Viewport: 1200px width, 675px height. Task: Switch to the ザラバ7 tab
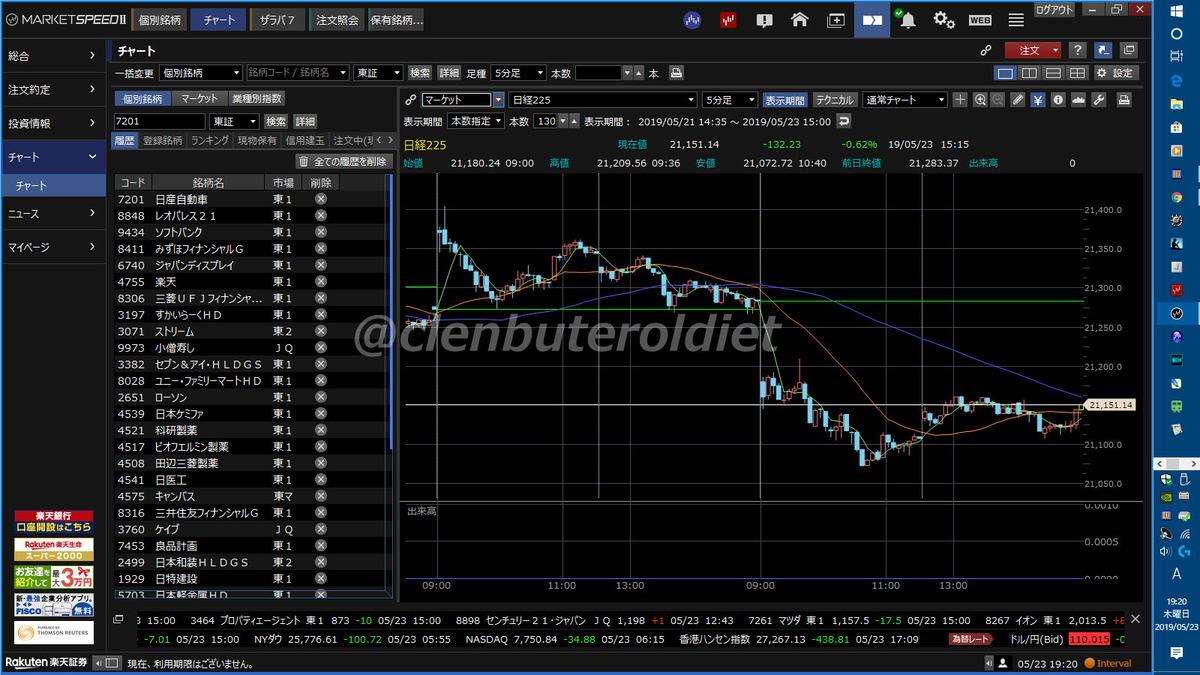click(x=277, y=19)
